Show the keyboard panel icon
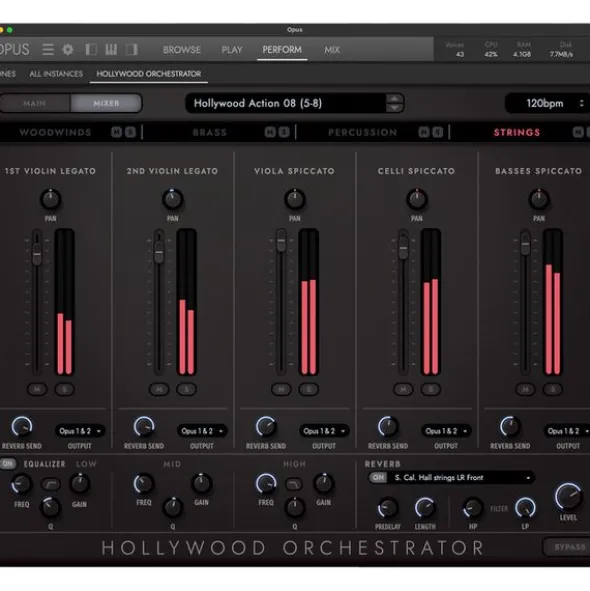The height and width of the screenshot is (591, 590). (x=111, y=50)
